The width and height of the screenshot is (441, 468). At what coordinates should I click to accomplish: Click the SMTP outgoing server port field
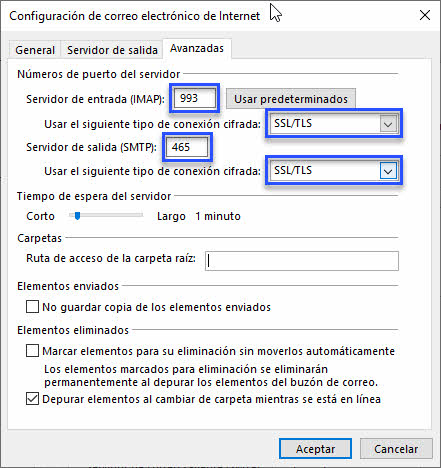187,147
